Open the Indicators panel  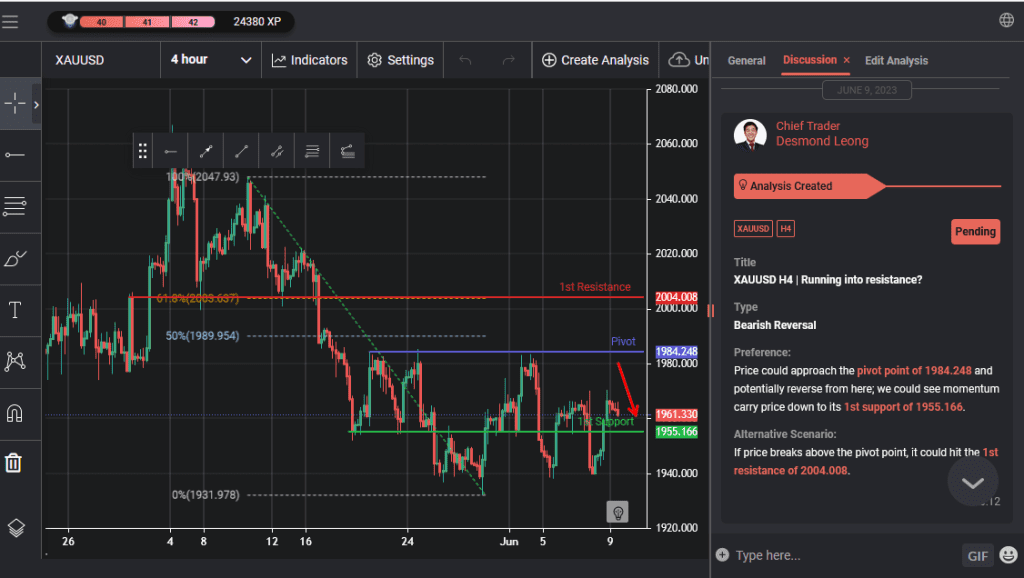coord(309,60)
